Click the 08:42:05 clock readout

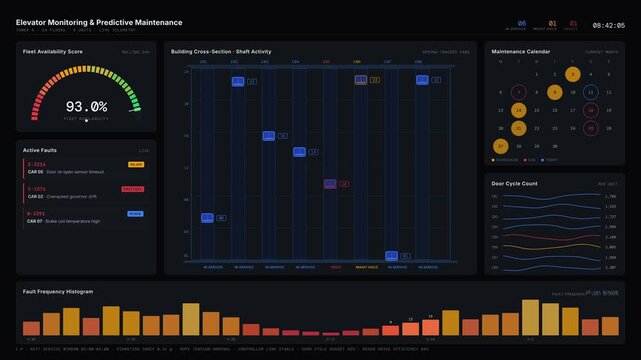click(609, 25)
